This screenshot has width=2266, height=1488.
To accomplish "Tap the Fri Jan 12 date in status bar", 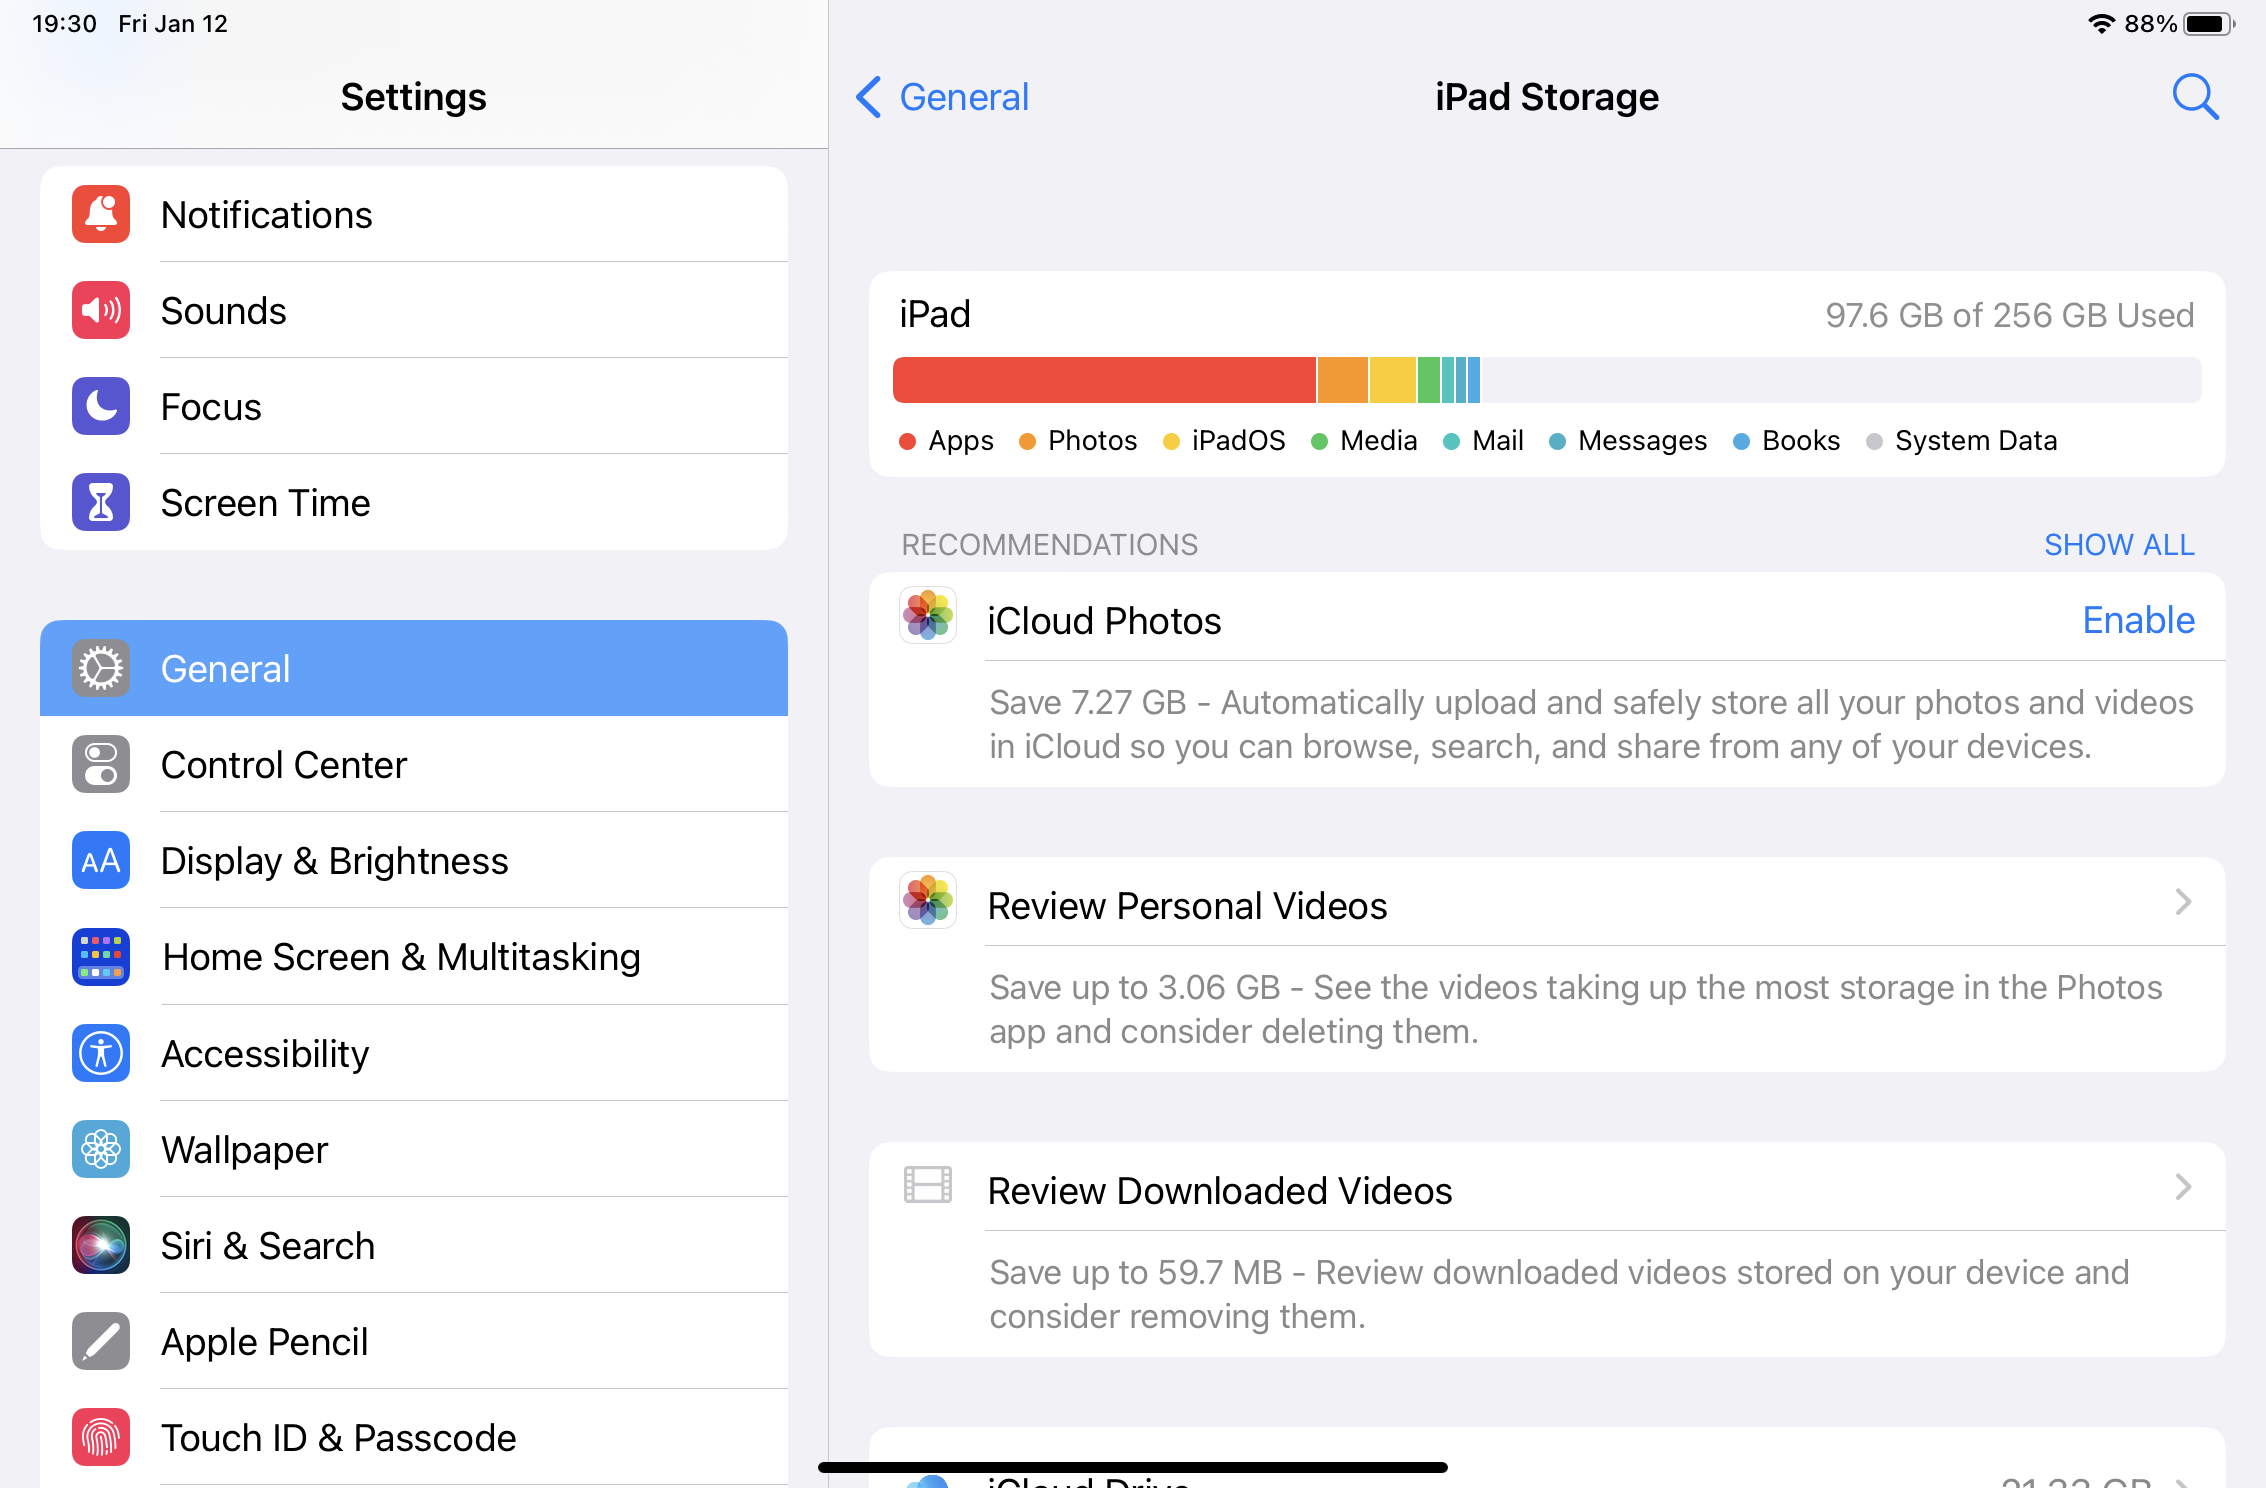I will (173, 24).
